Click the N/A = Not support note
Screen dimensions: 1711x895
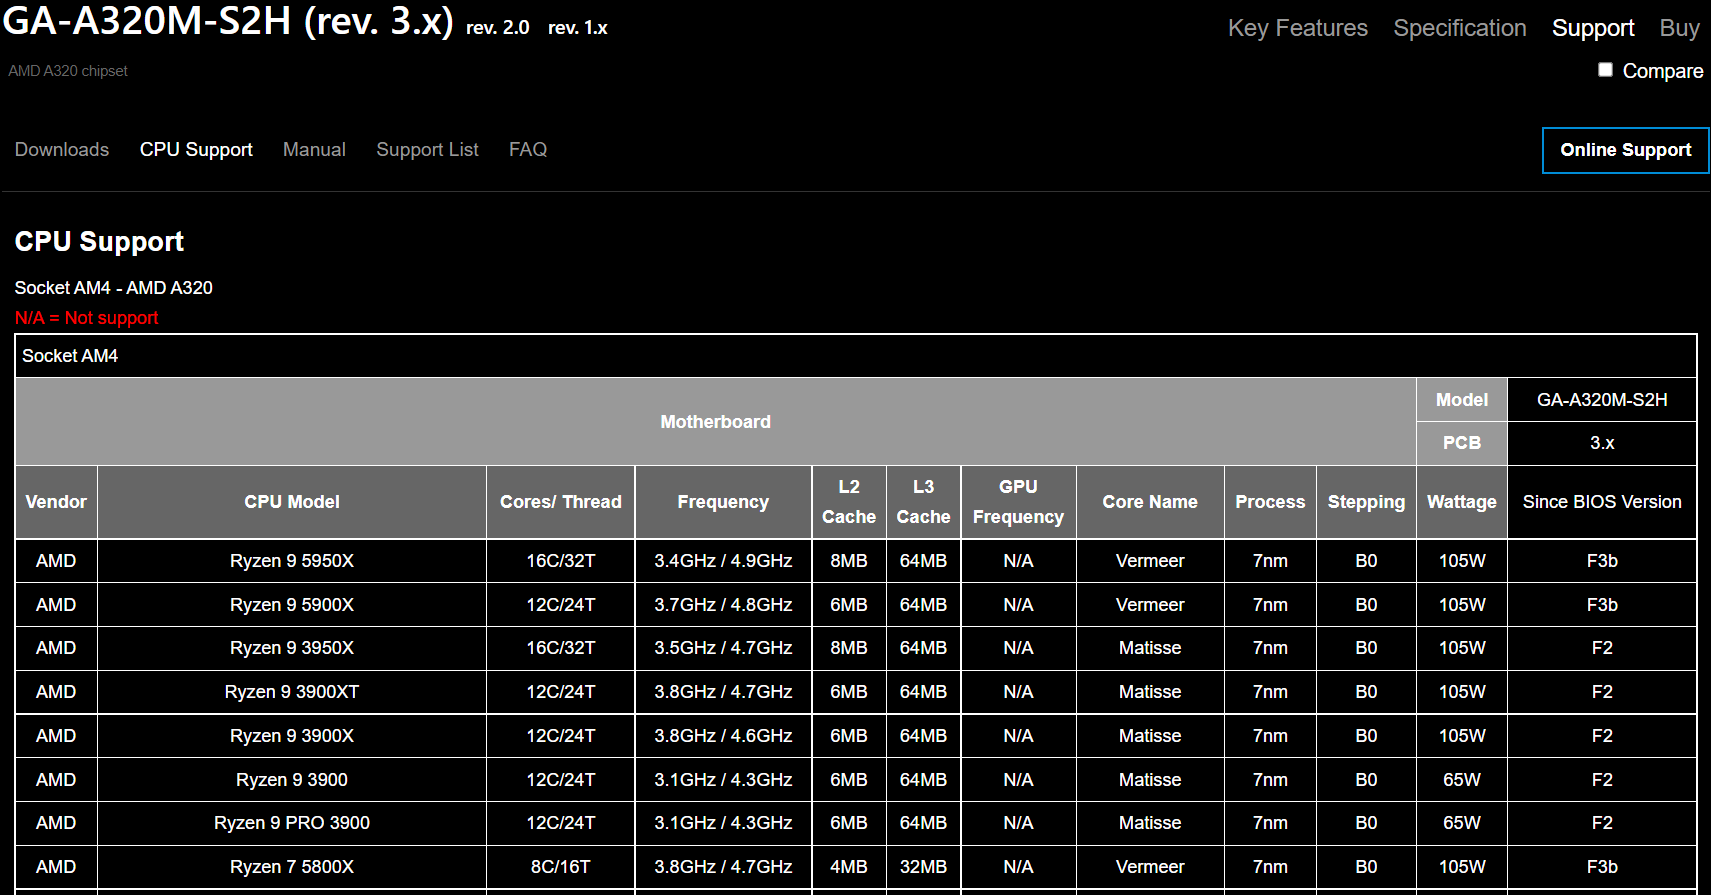click(86, 318)
